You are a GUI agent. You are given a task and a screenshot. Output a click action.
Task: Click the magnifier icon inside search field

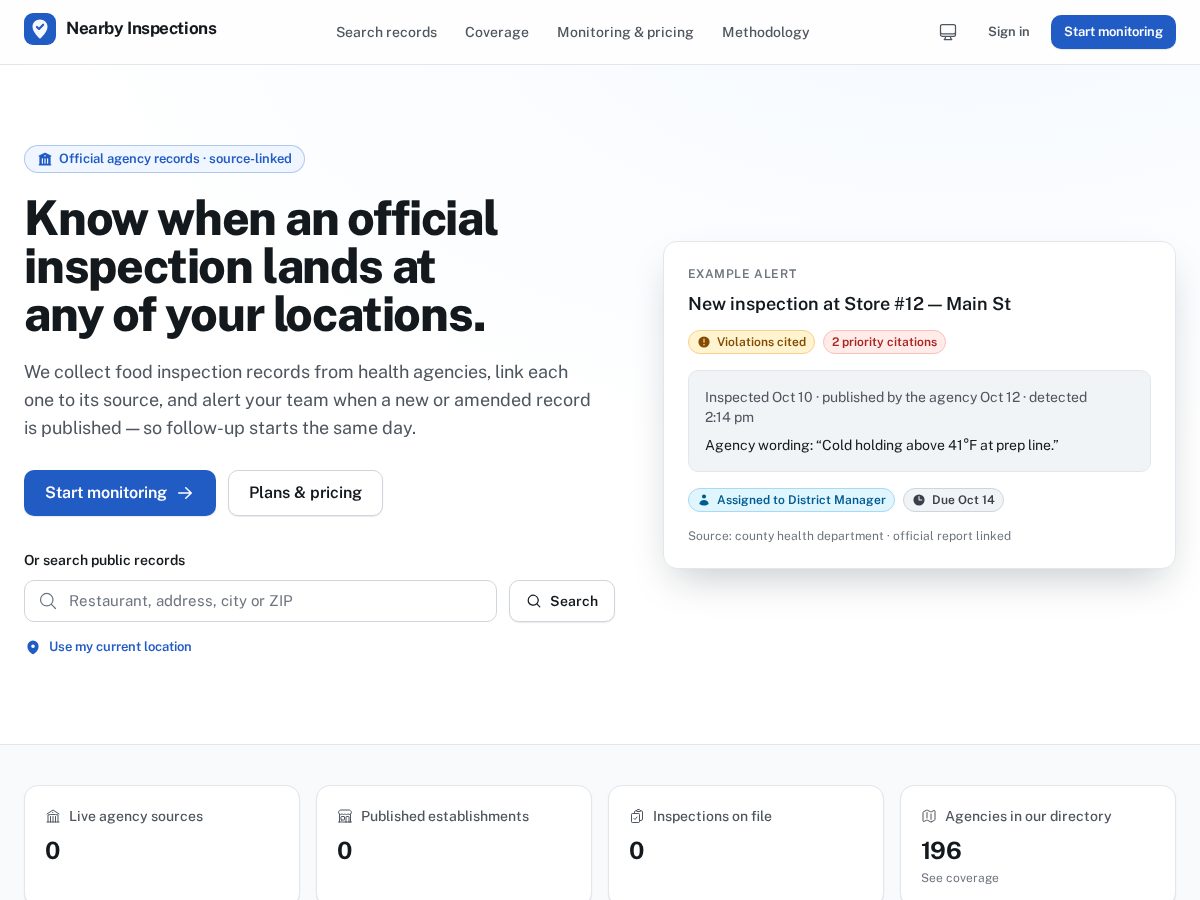[x=48, y=601]
